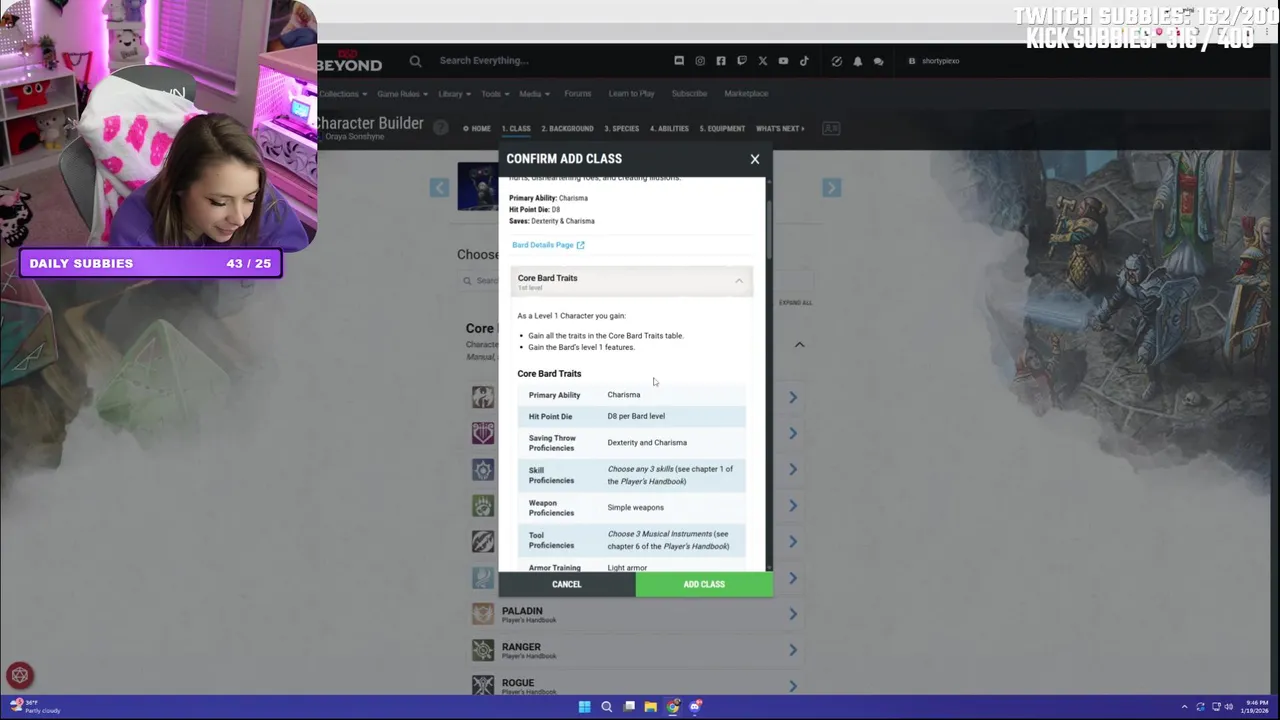Click the character sheet icon after What's Next
Screen dimensions: 1280x720
tap(831, 129)
